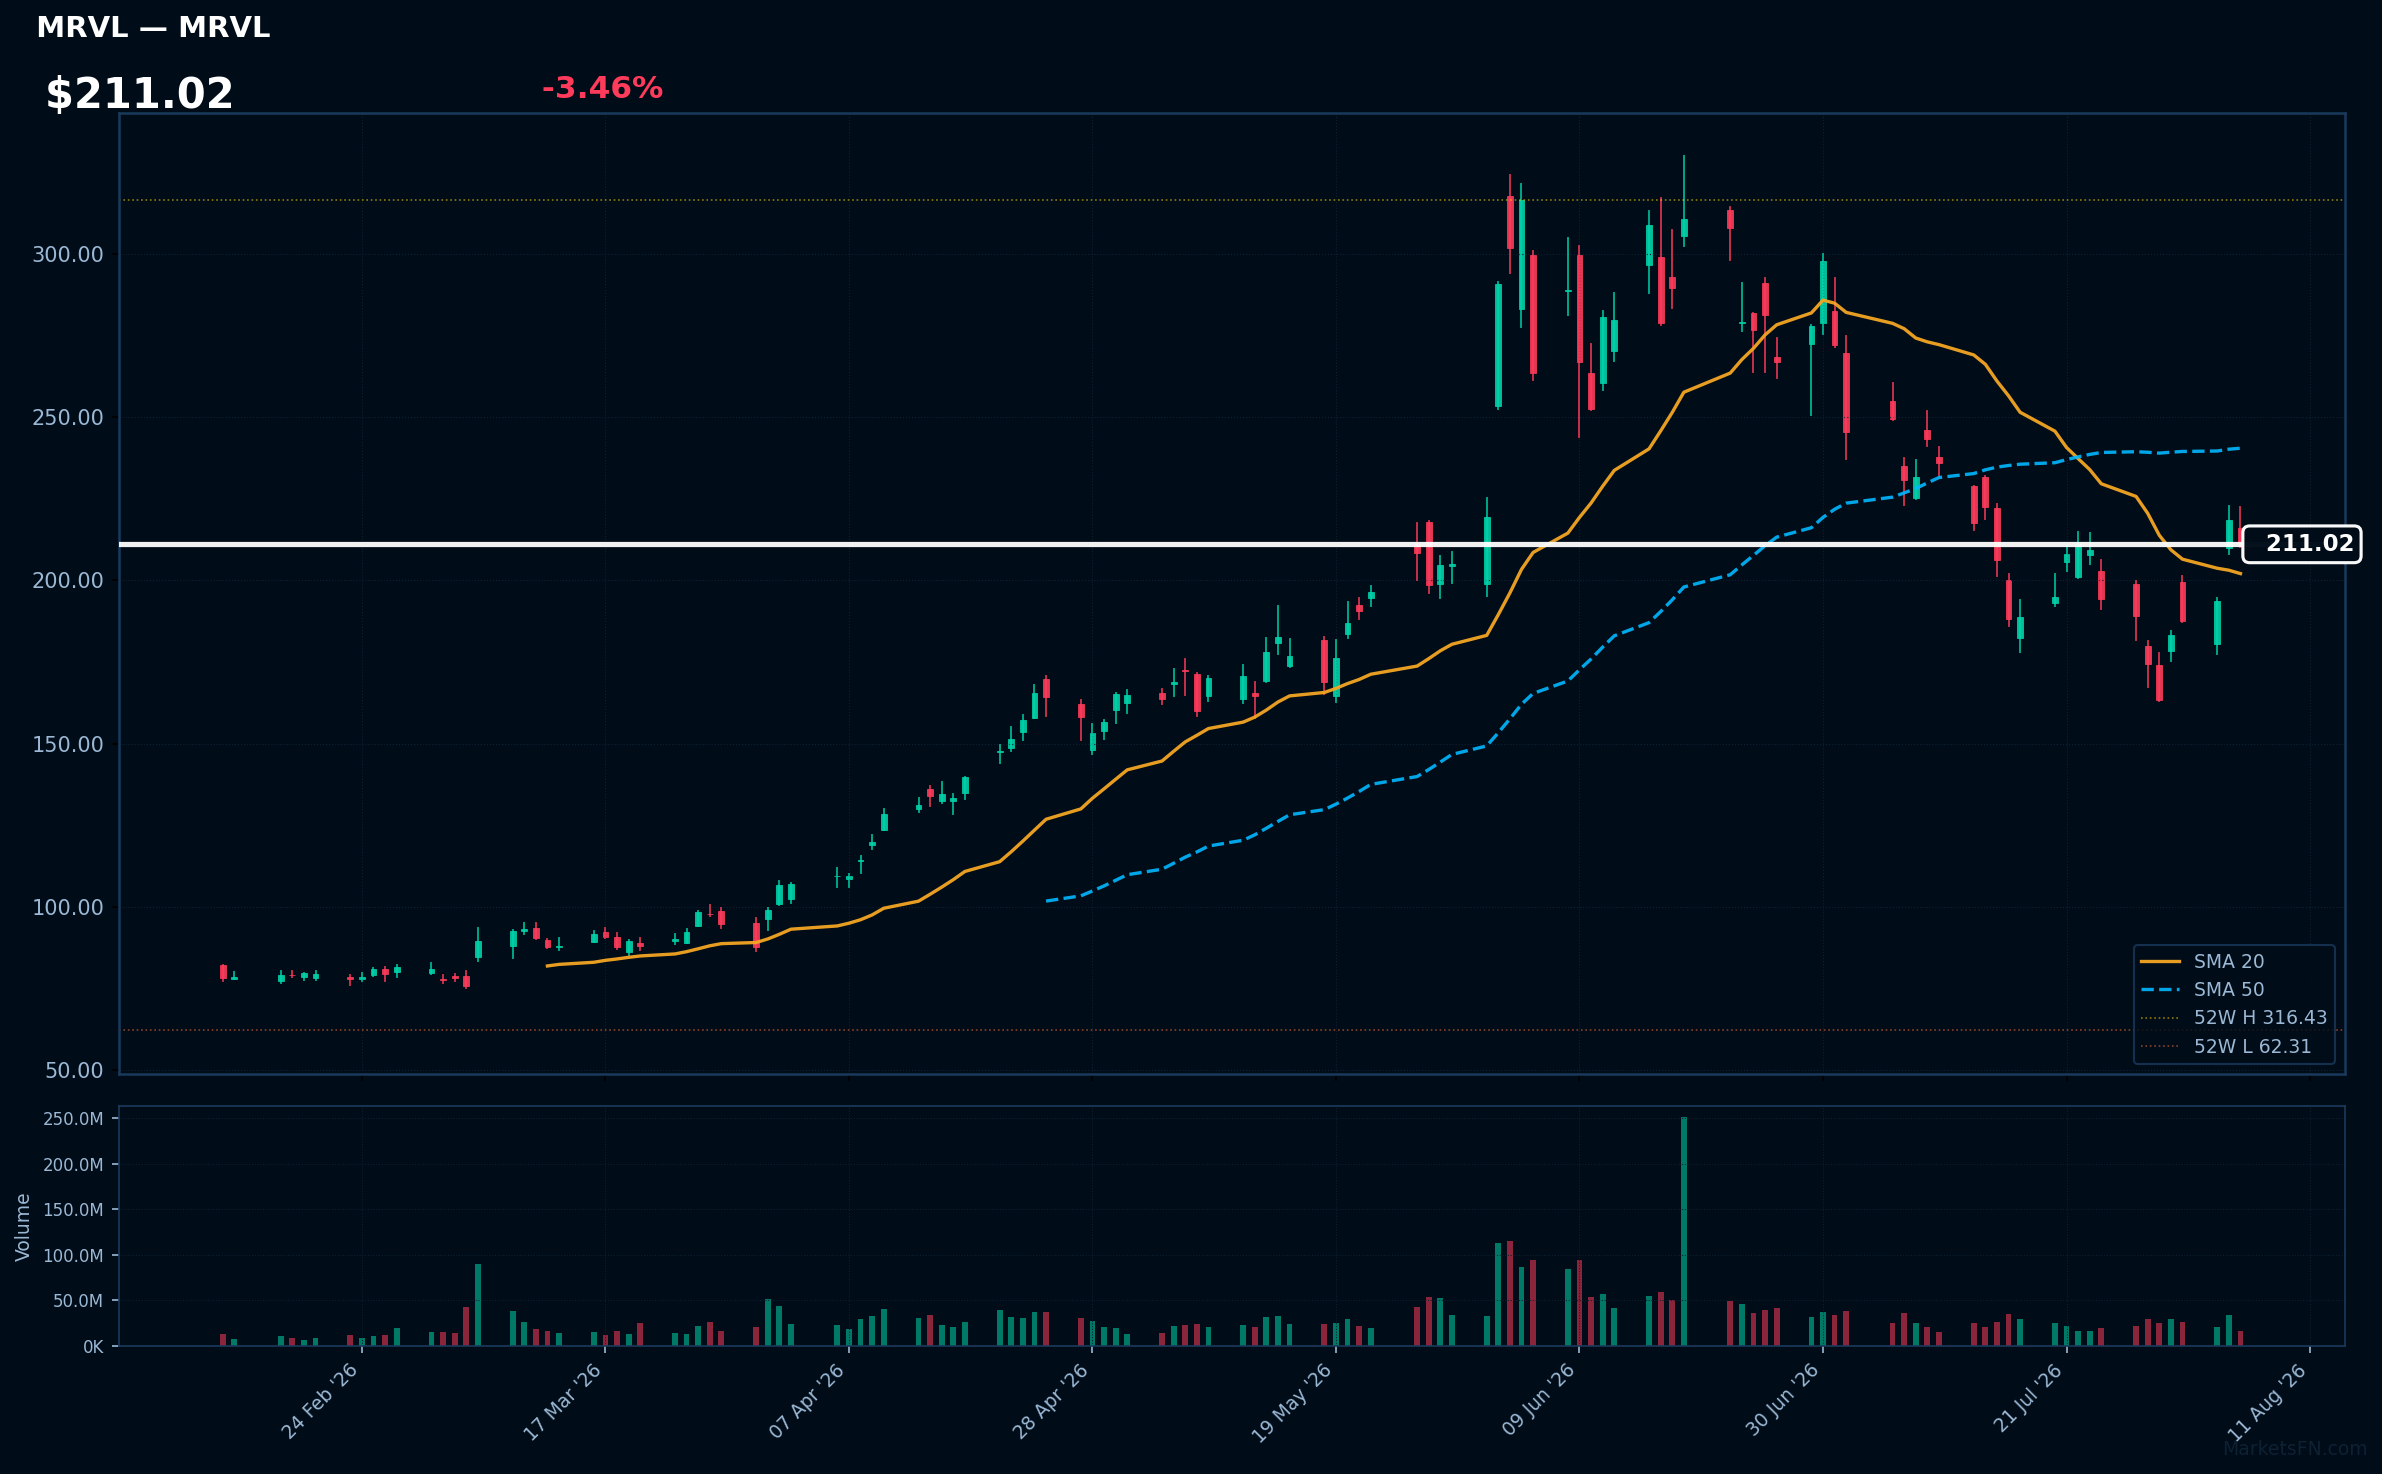2382x1474 pixels.
Task: Select the $211.02 price headline
Action: 139,94
